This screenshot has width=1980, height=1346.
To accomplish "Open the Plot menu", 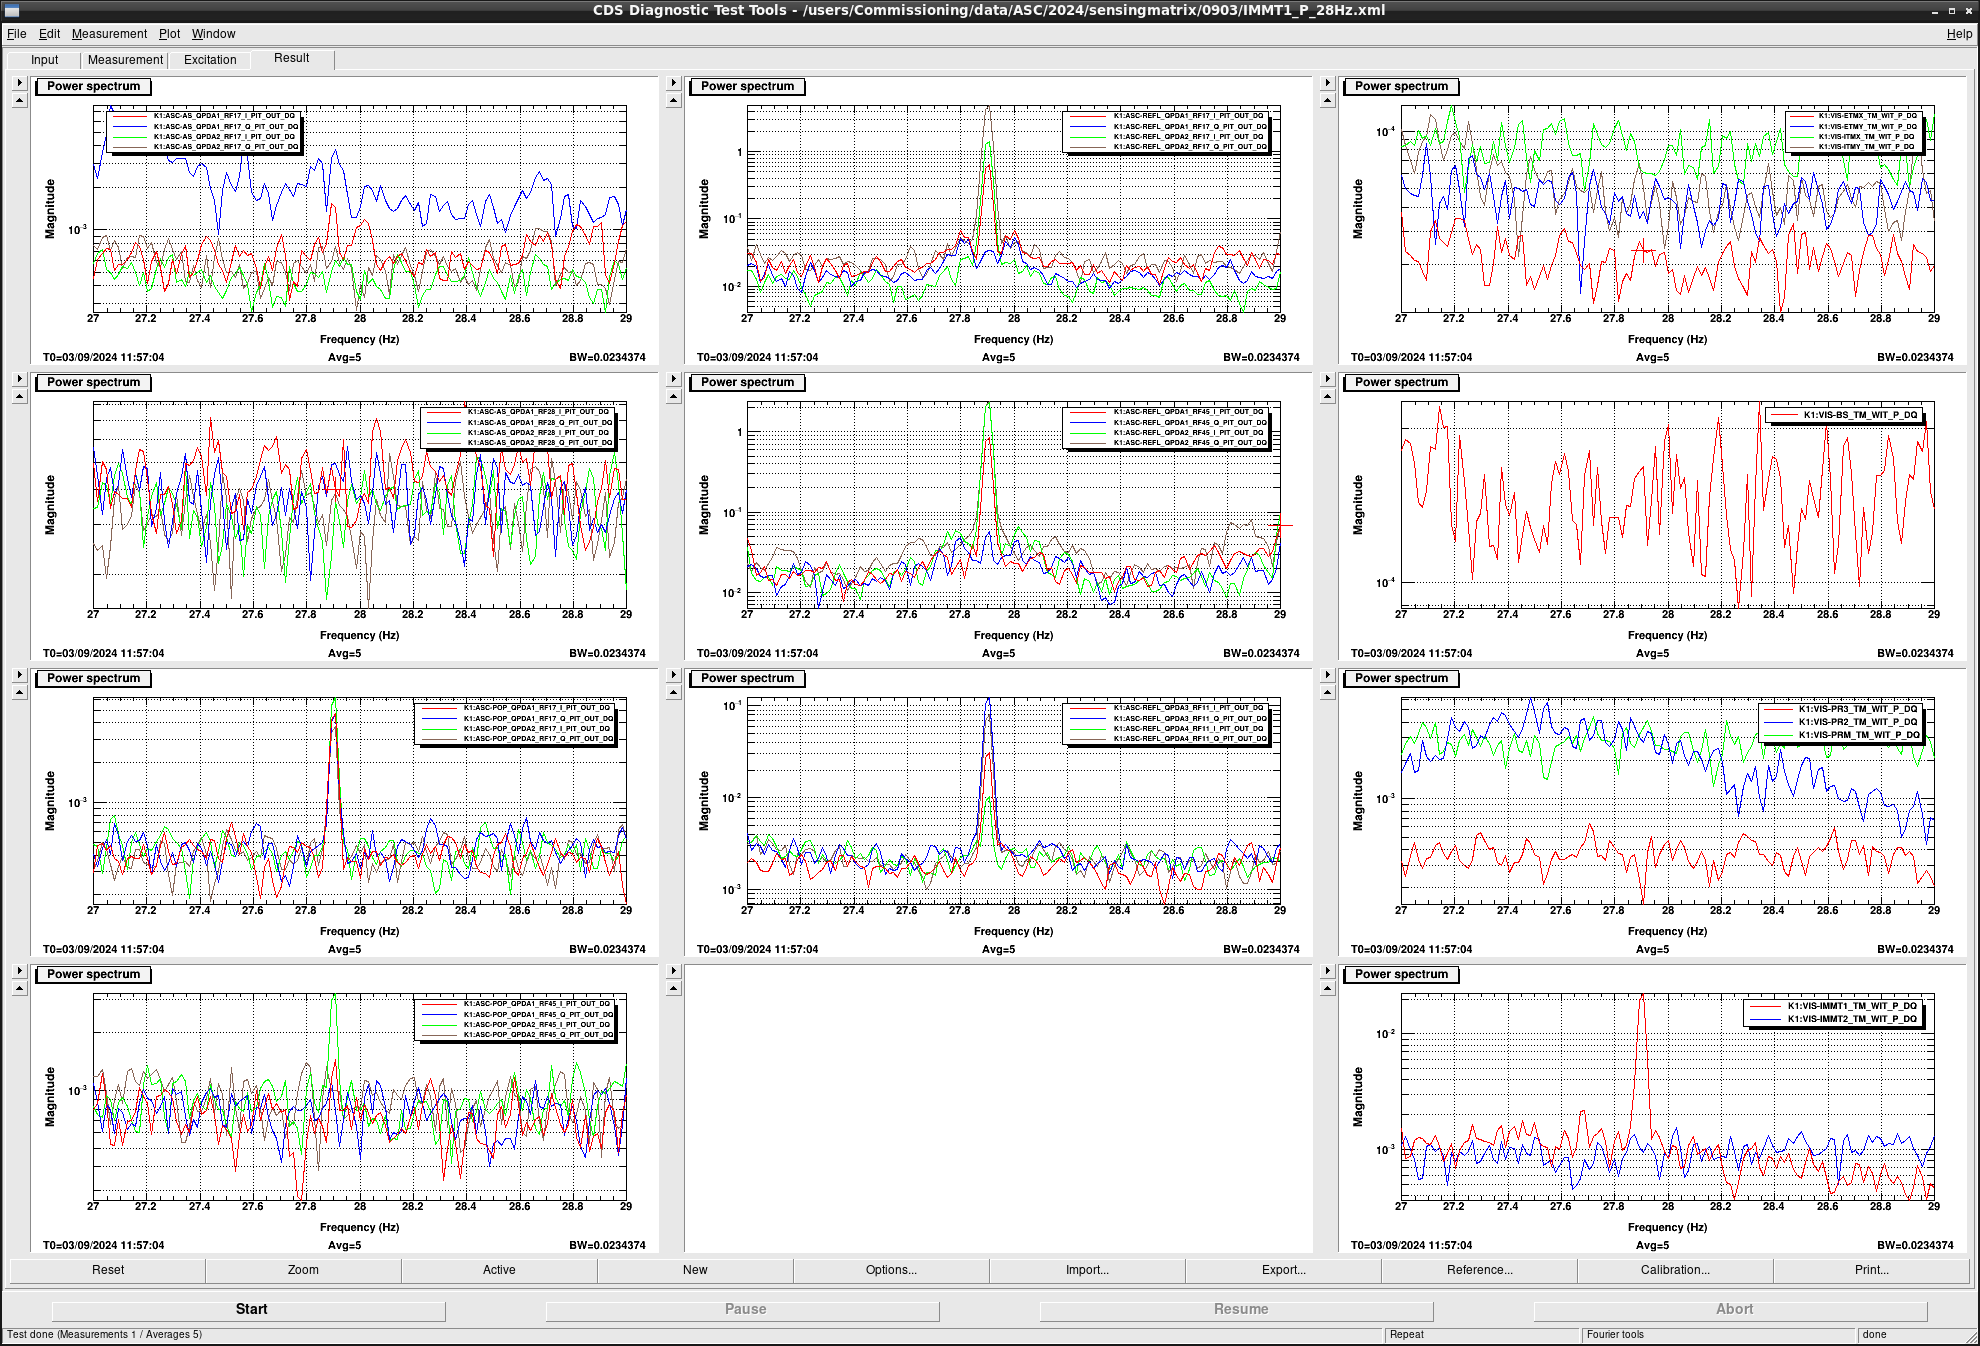I will point(169,34).
